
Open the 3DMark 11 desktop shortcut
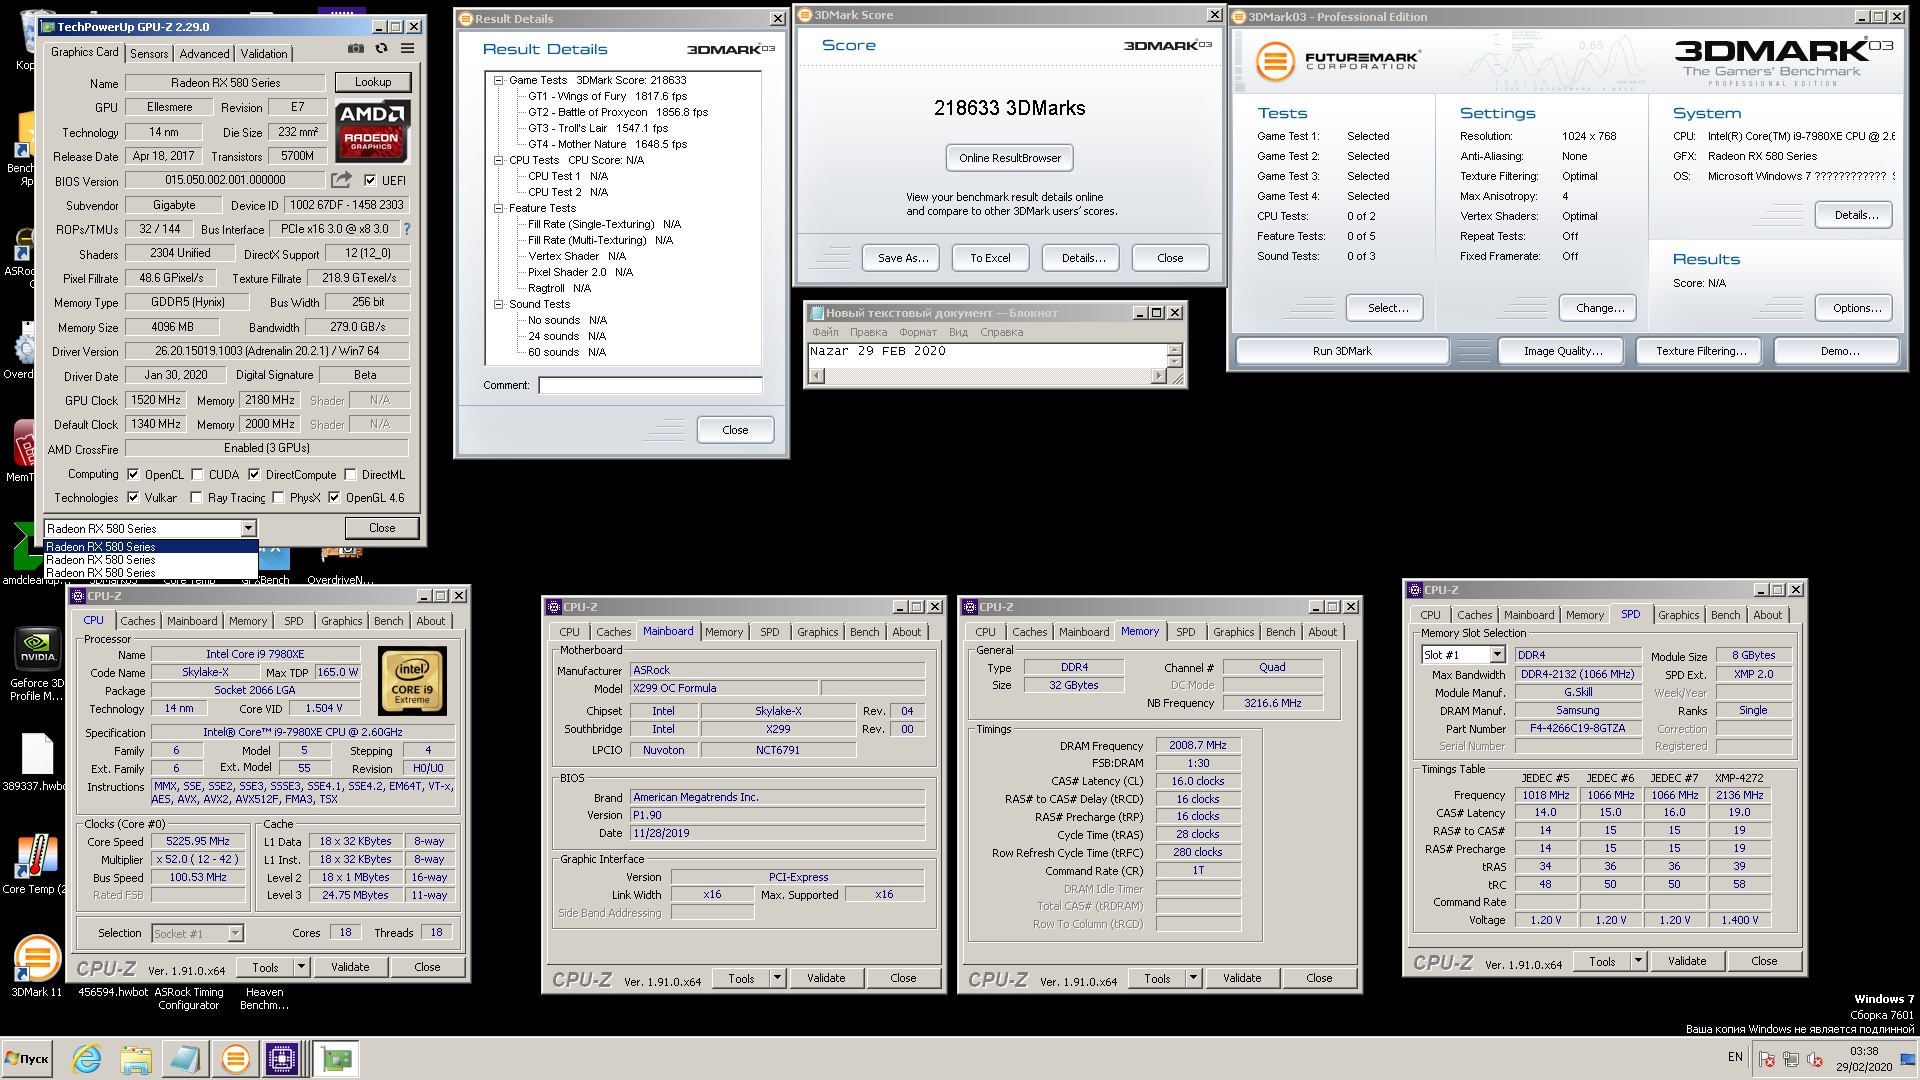(x=37, y=957)
